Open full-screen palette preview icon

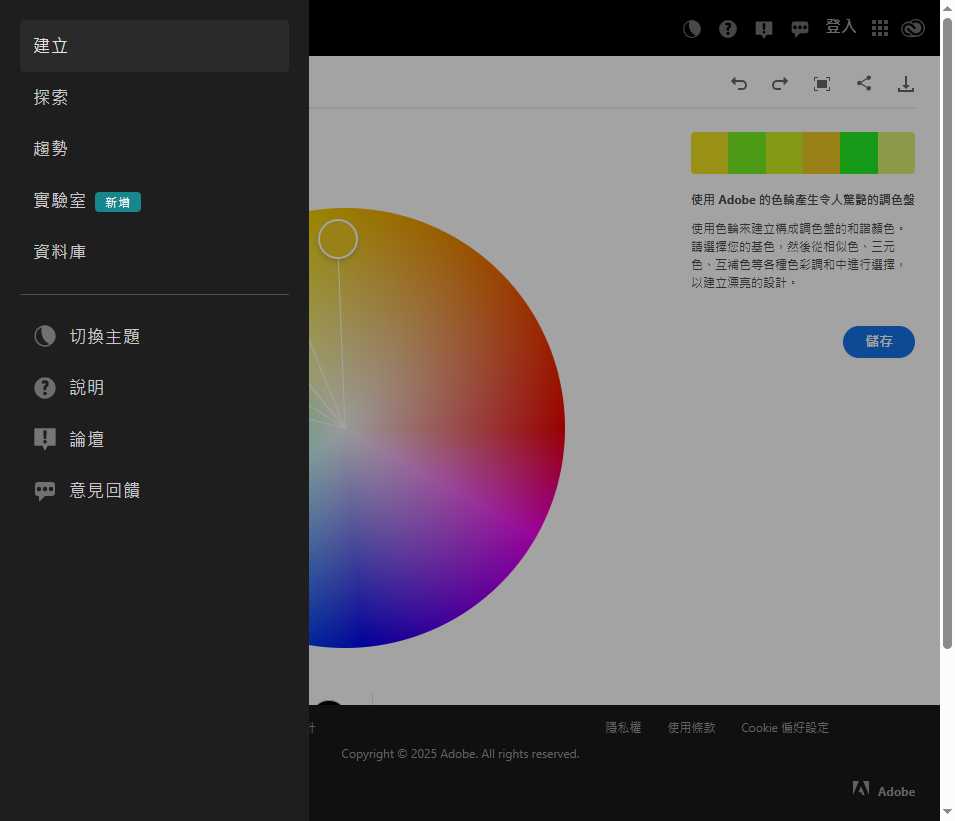tap(822, 84)
